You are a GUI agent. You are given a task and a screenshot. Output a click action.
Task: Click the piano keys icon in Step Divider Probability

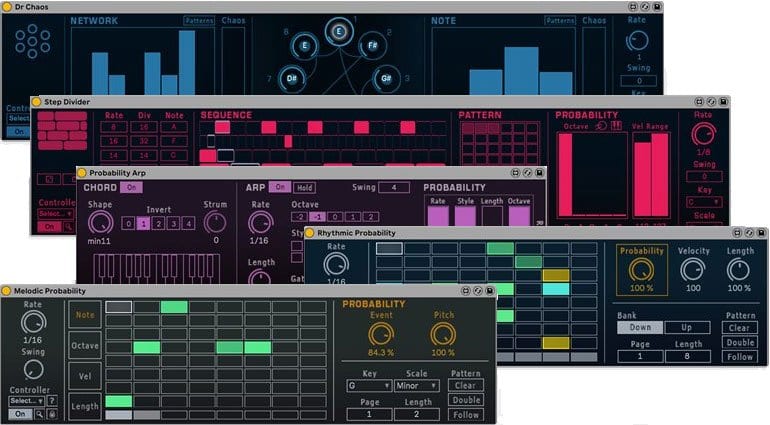[x=616, y=126]
